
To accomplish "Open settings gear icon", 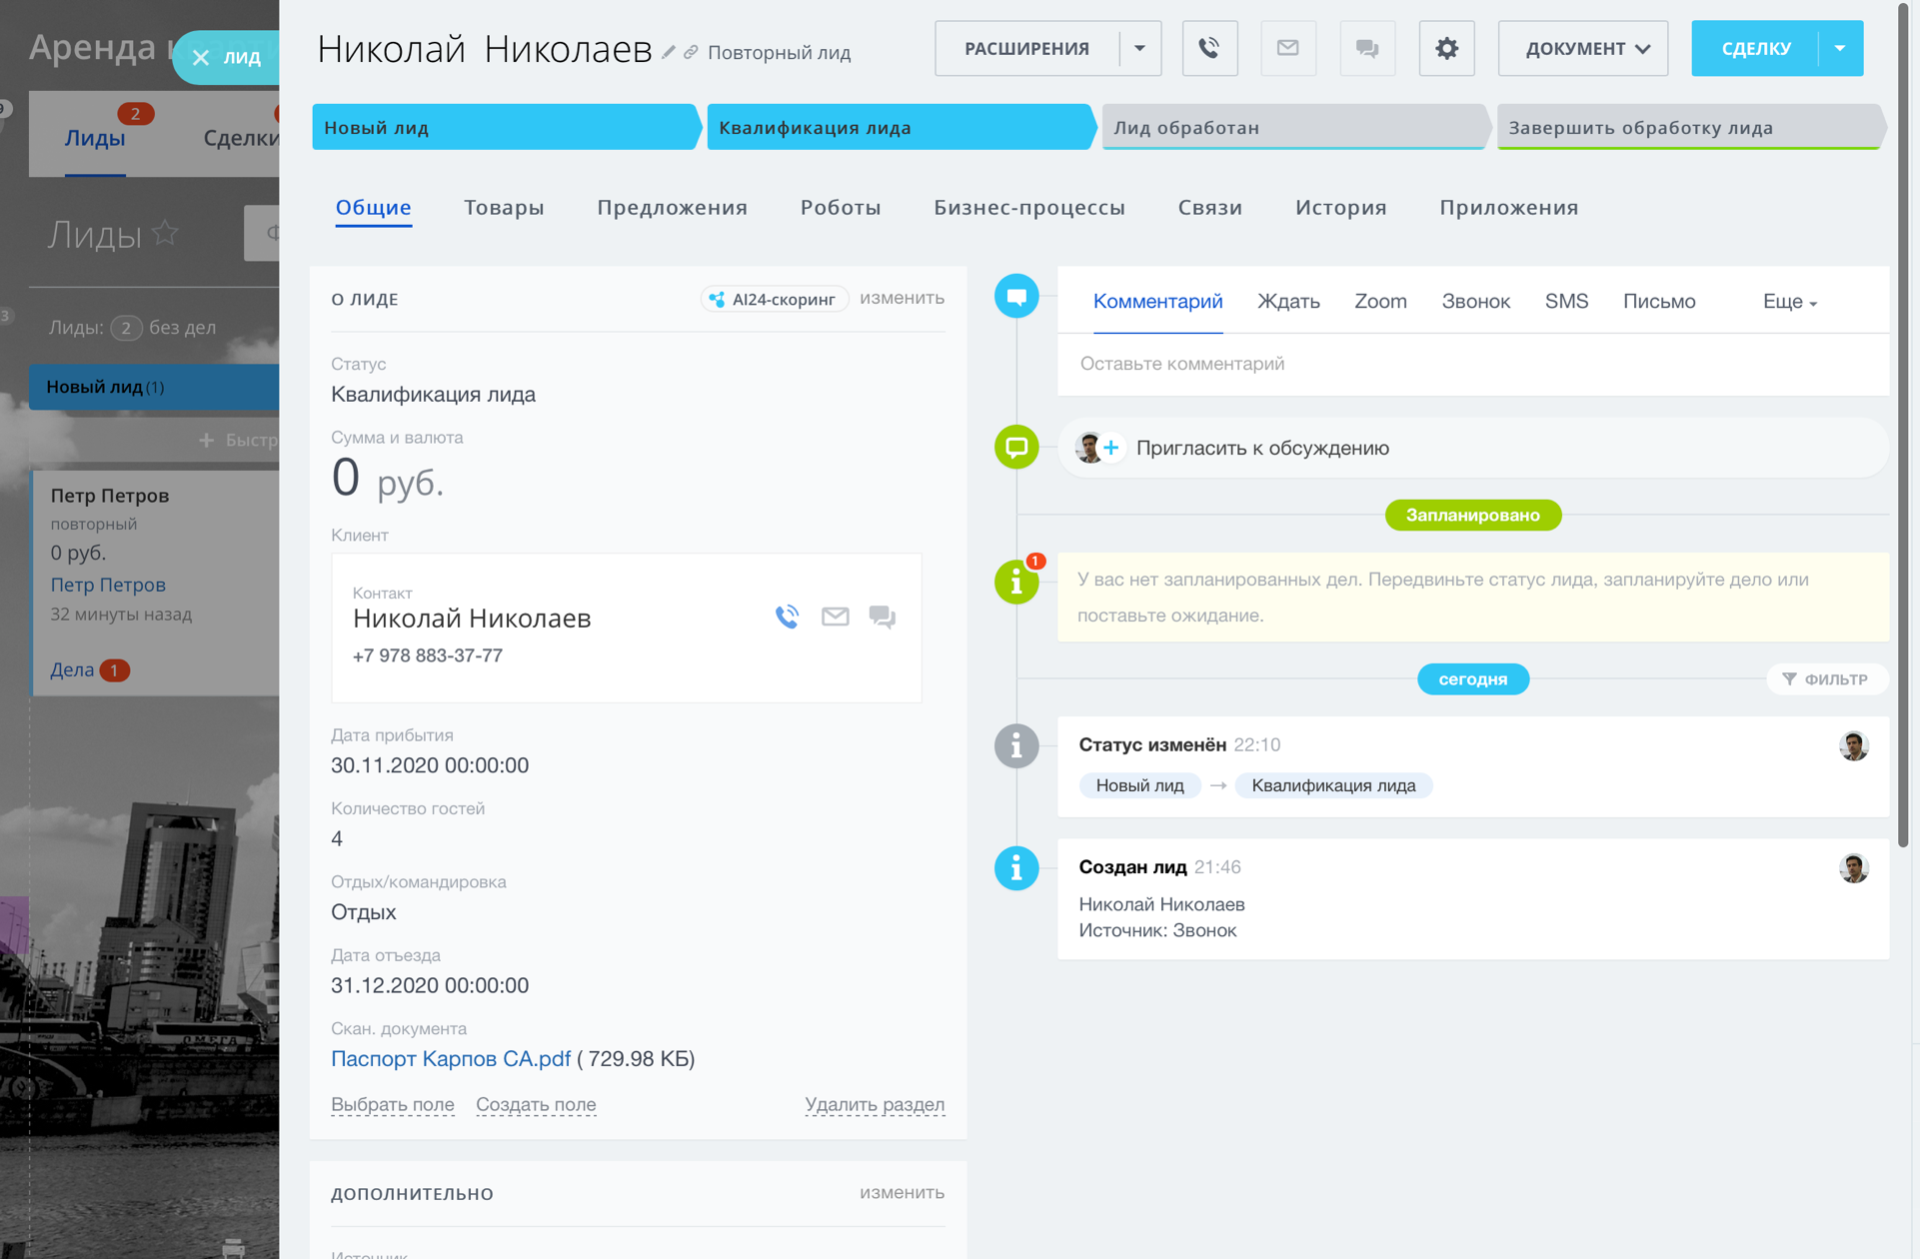I will point(1446,48).
